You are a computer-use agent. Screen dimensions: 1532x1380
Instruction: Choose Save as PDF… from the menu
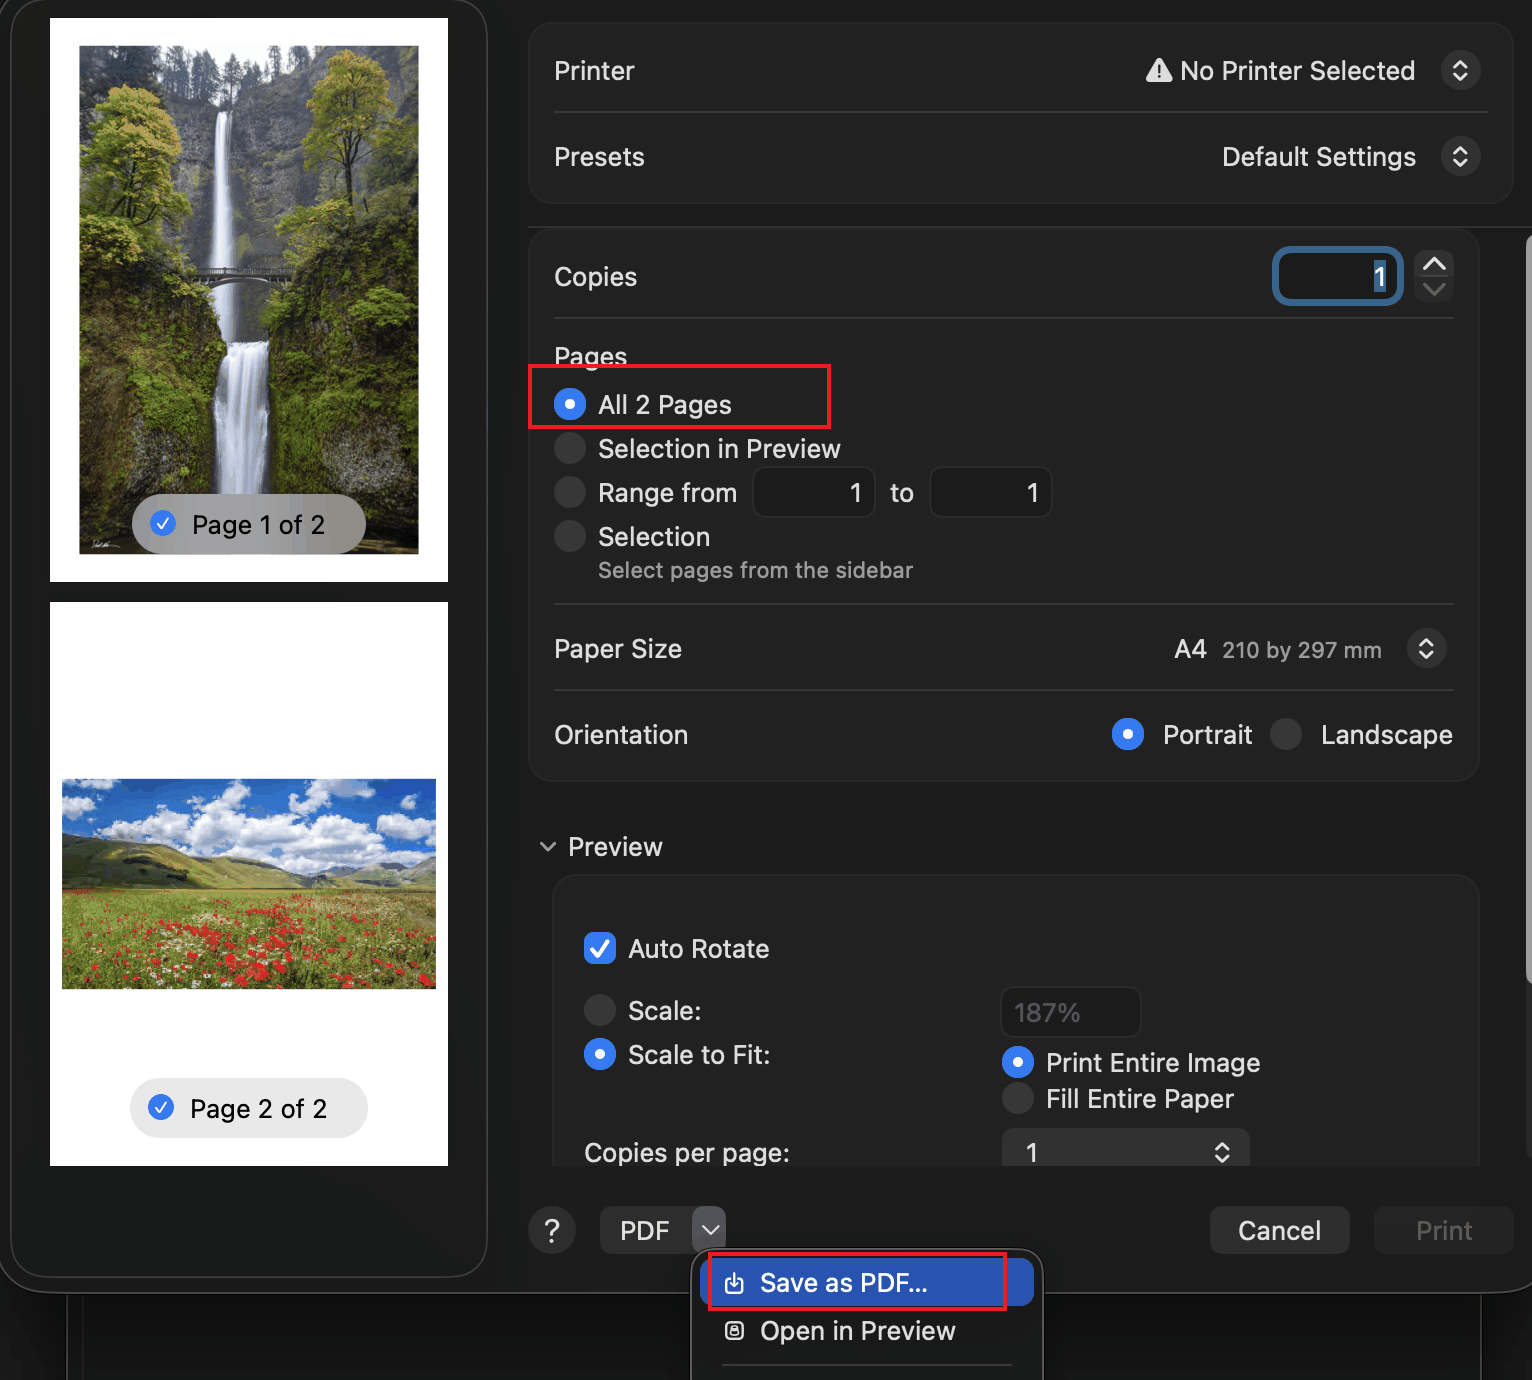pos(843,1283)
